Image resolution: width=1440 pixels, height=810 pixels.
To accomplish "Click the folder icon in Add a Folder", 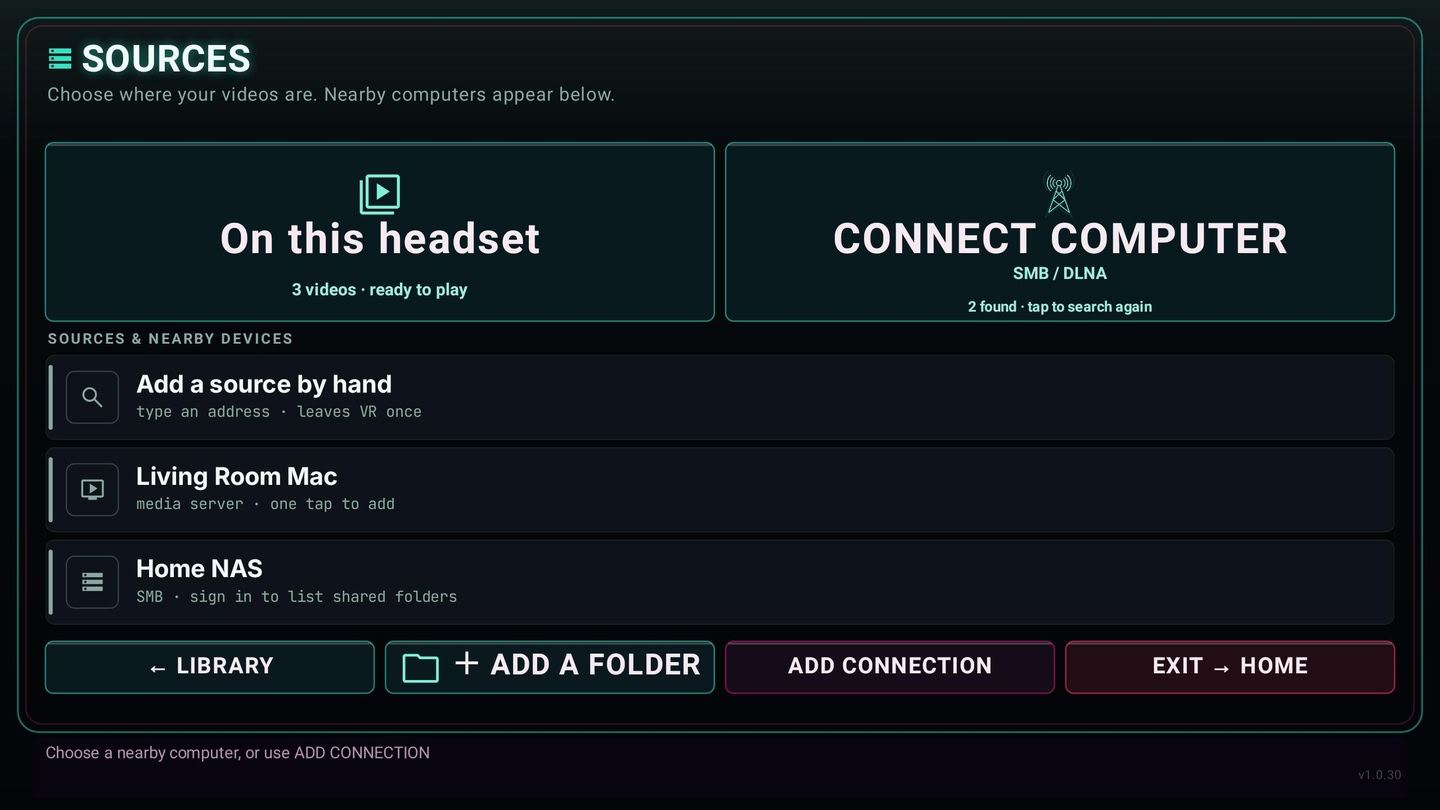I will coord(421,667).
